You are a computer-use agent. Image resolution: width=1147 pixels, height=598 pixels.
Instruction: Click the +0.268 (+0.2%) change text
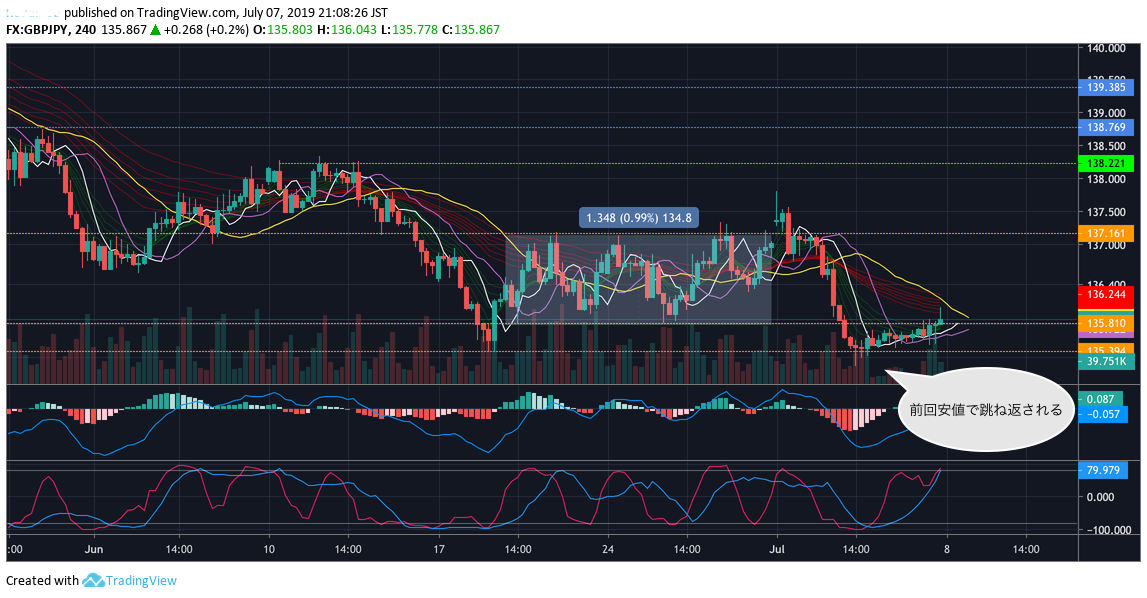(x=206, y=30)
